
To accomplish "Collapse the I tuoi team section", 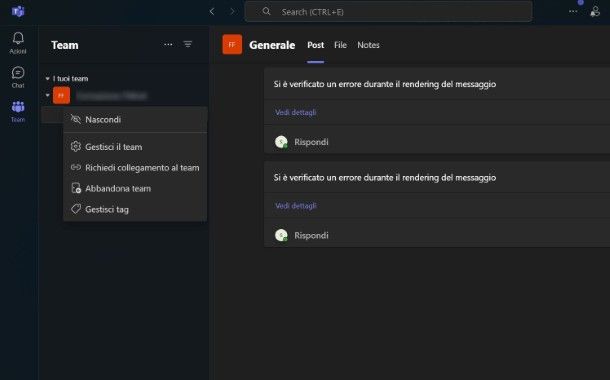I will (47, 79).
